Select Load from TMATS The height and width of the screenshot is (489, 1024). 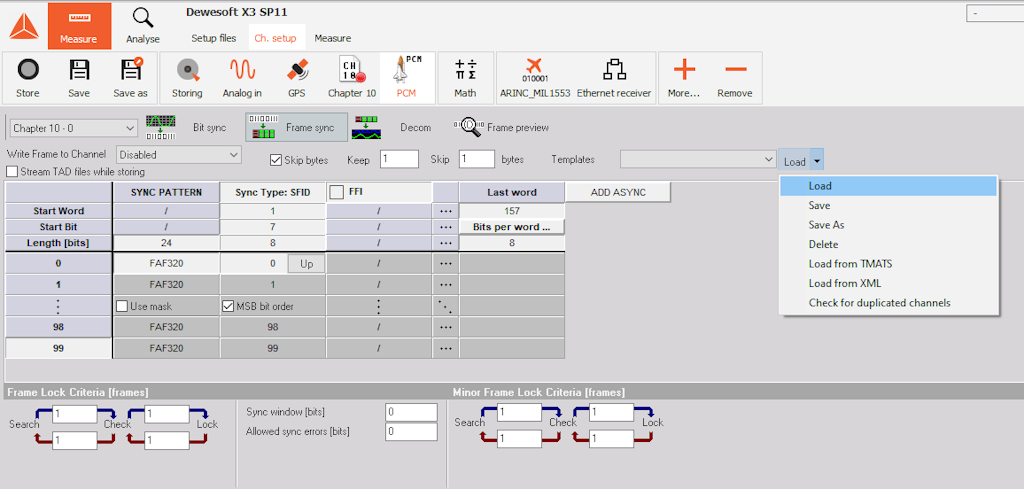(889, 264)
